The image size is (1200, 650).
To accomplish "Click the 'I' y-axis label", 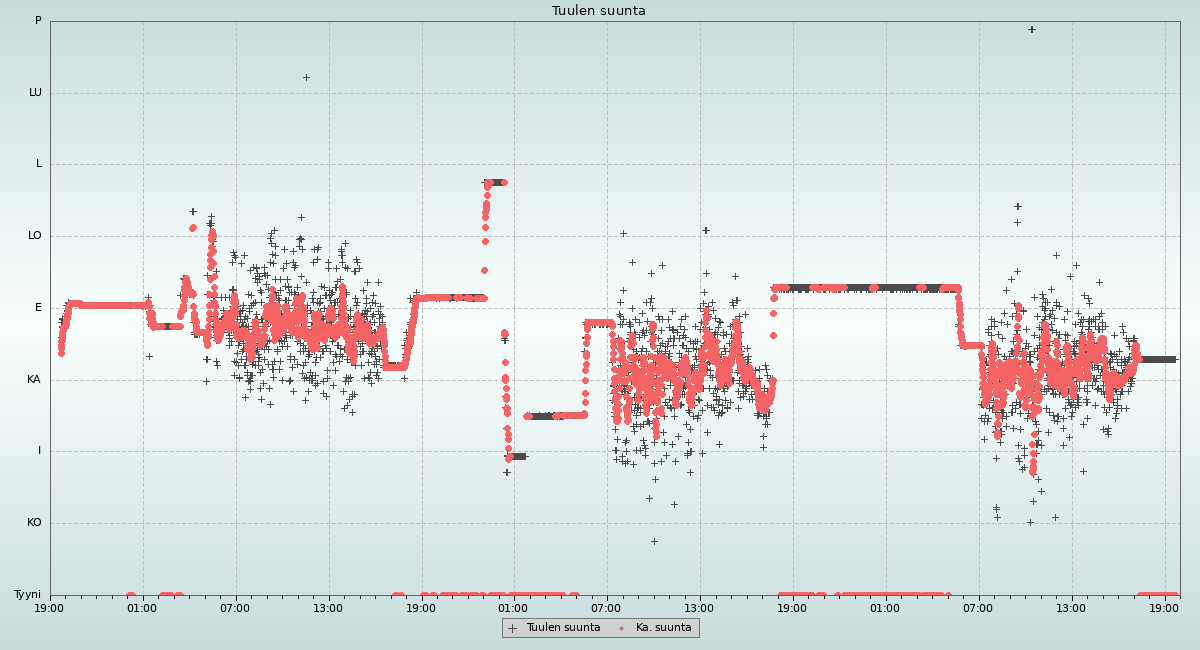I will click(40, 451).
